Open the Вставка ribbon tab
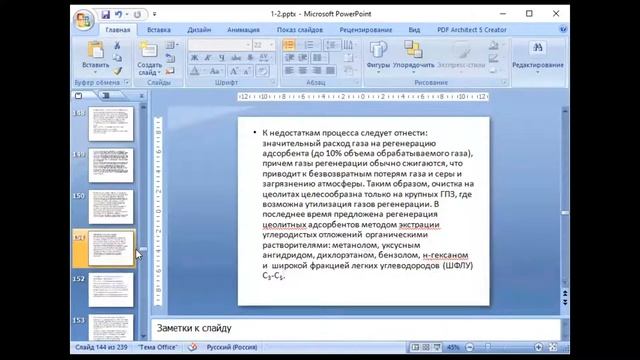 click(x=159, y=30)
